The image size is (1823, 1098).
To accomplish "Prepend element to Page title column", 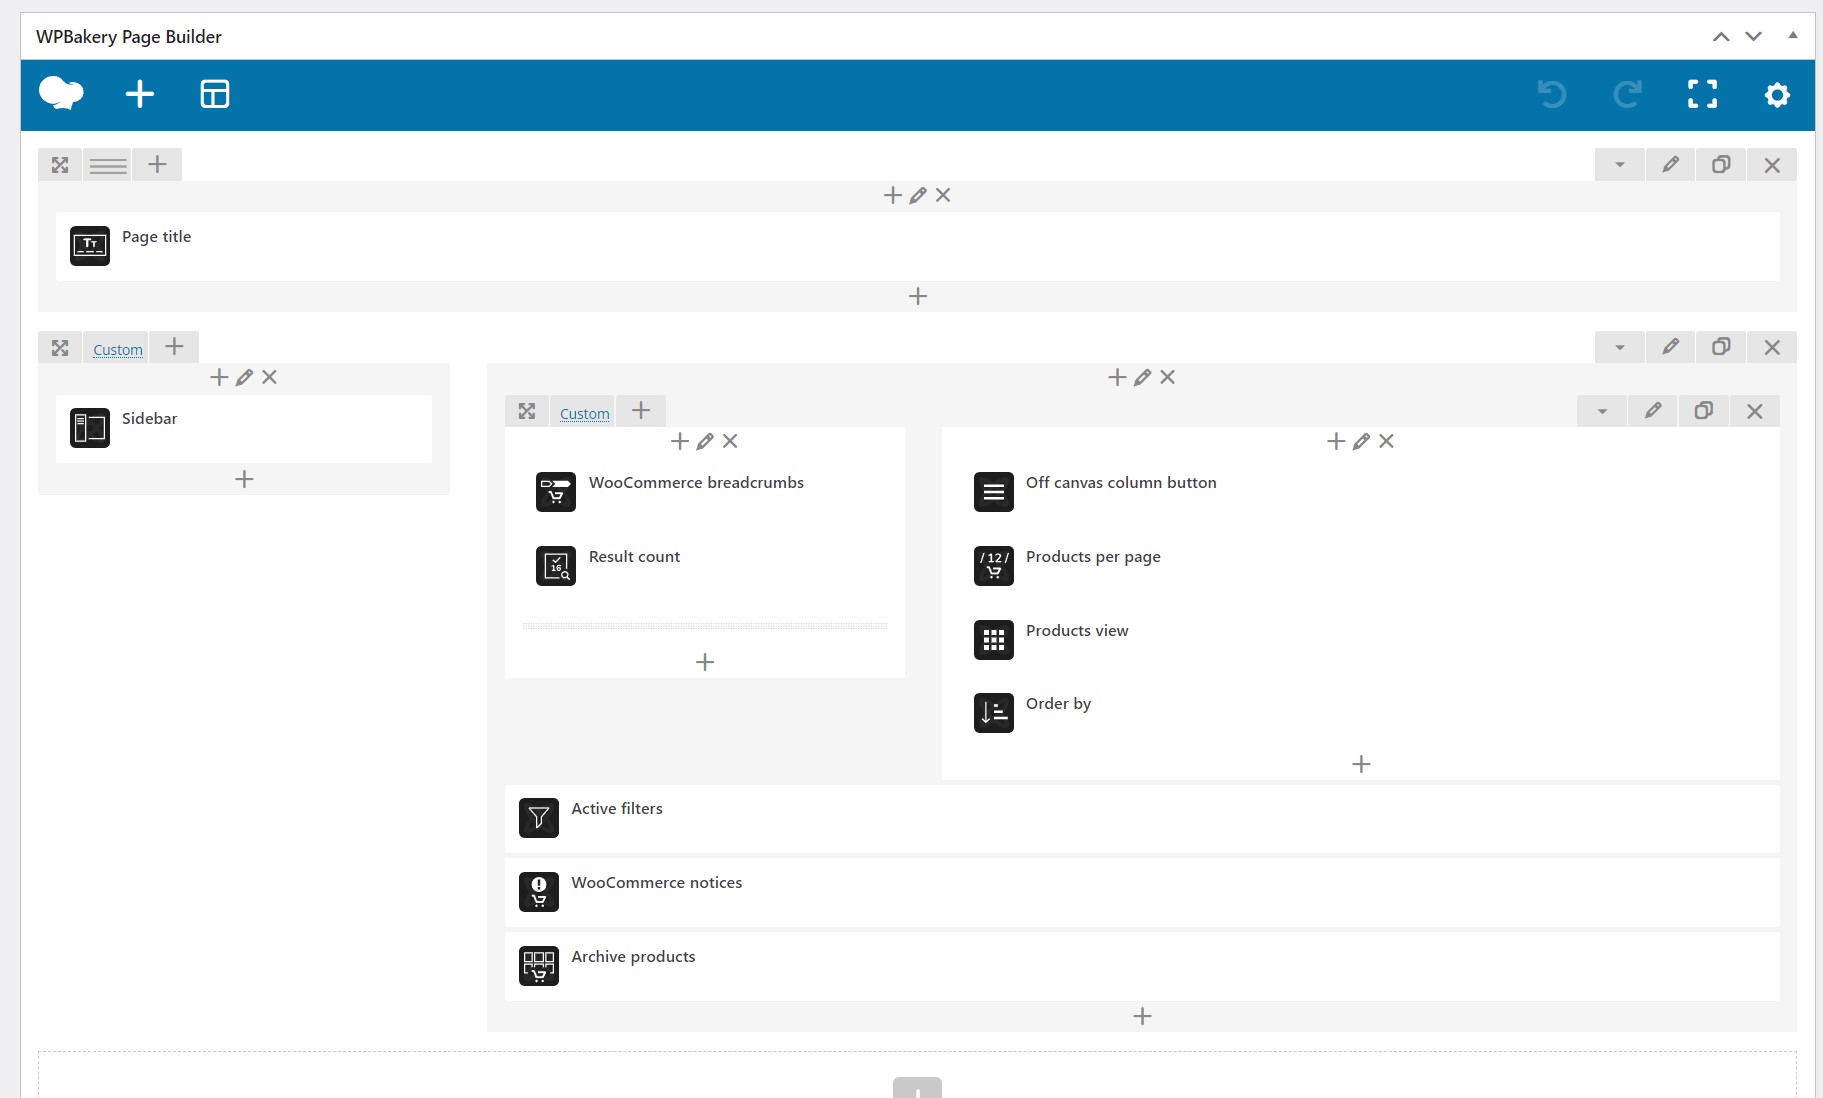I will coord(893,195).
